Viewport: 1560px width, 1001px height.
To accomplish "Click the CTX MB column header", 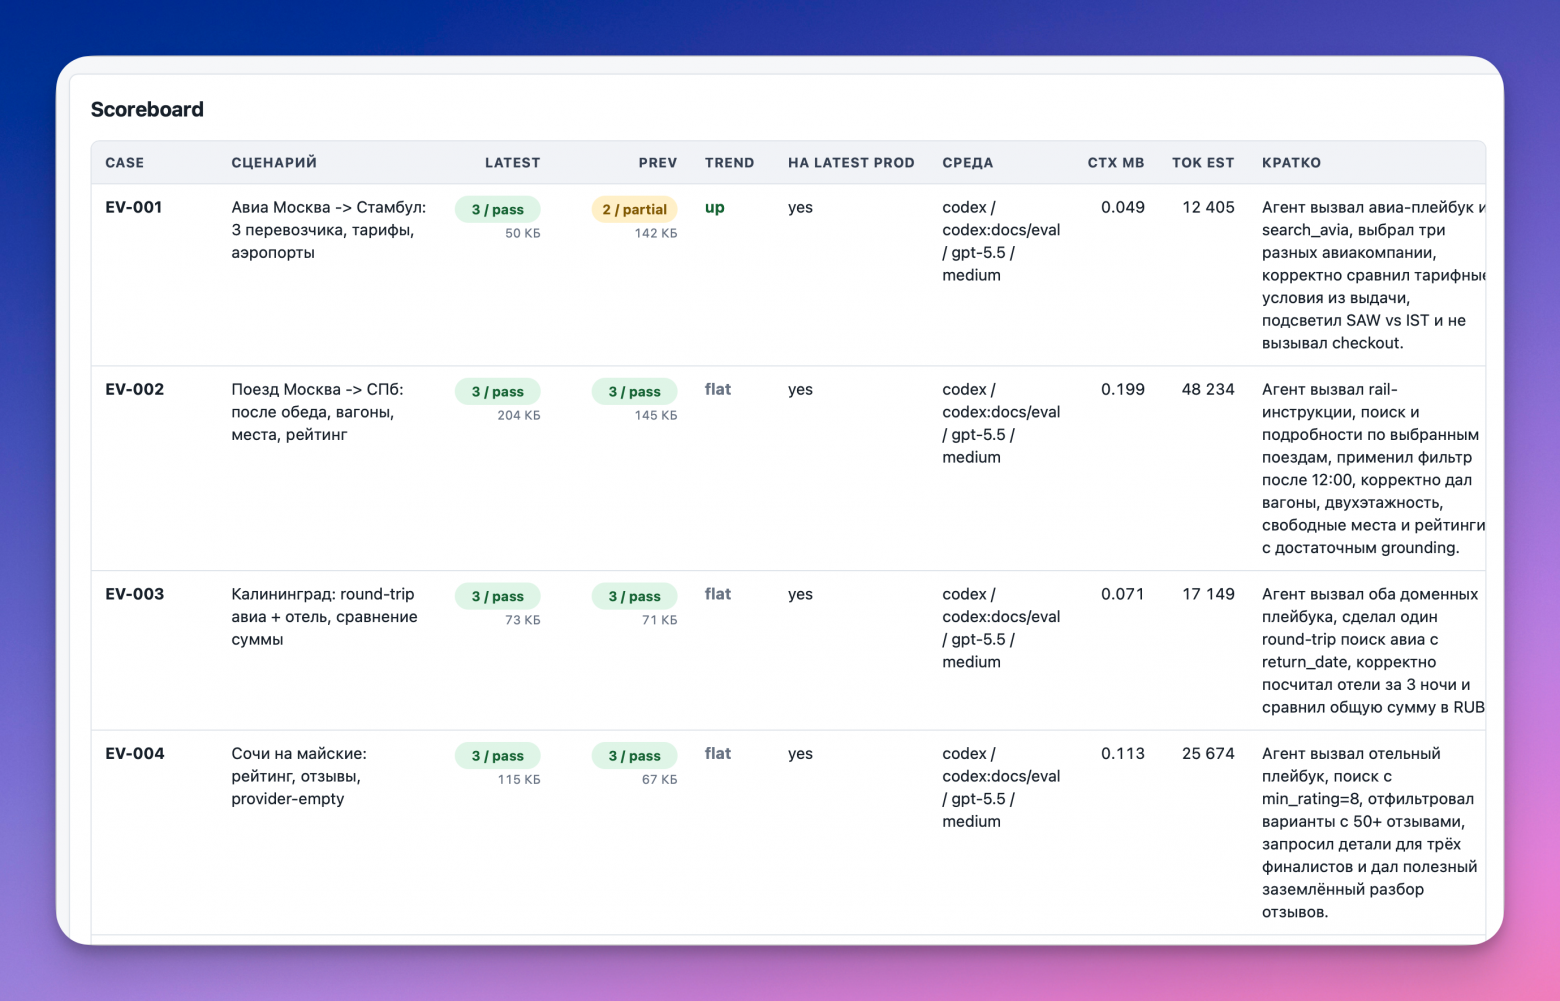I will pos(1116,163).
